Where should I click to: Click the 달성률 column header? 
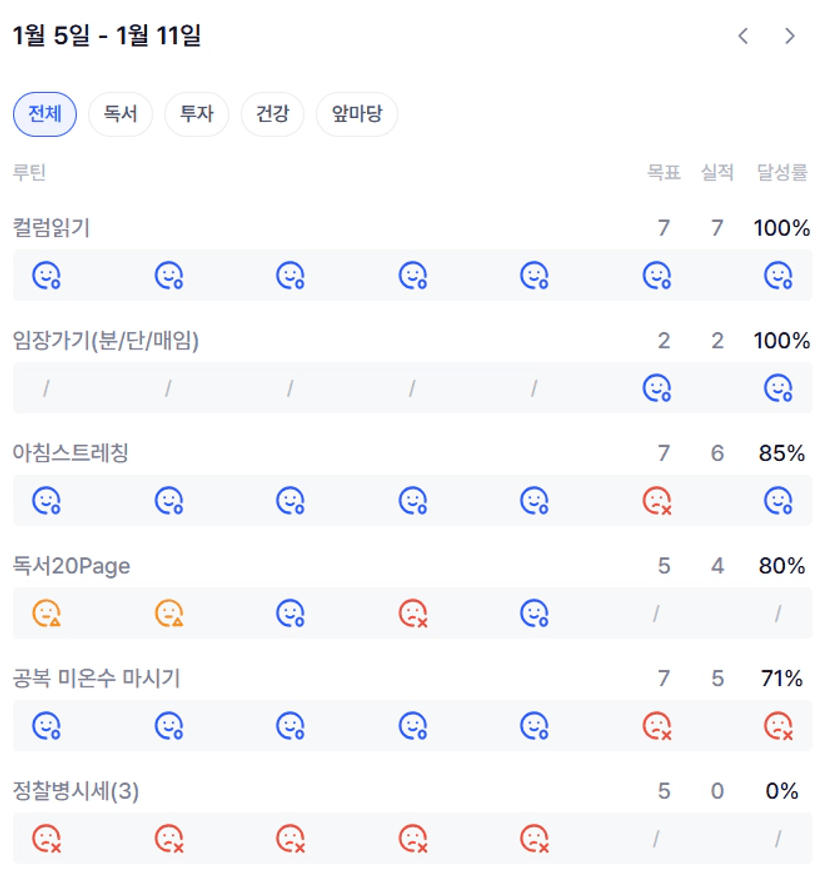click(x=782, y=172)
